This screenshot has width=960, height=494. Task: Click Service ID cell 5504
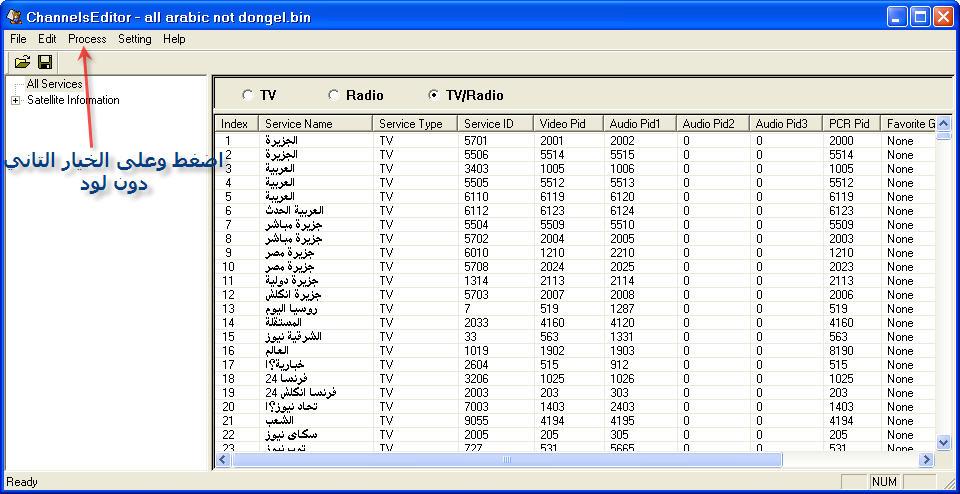pyautogui.click(x=476, y=225)
